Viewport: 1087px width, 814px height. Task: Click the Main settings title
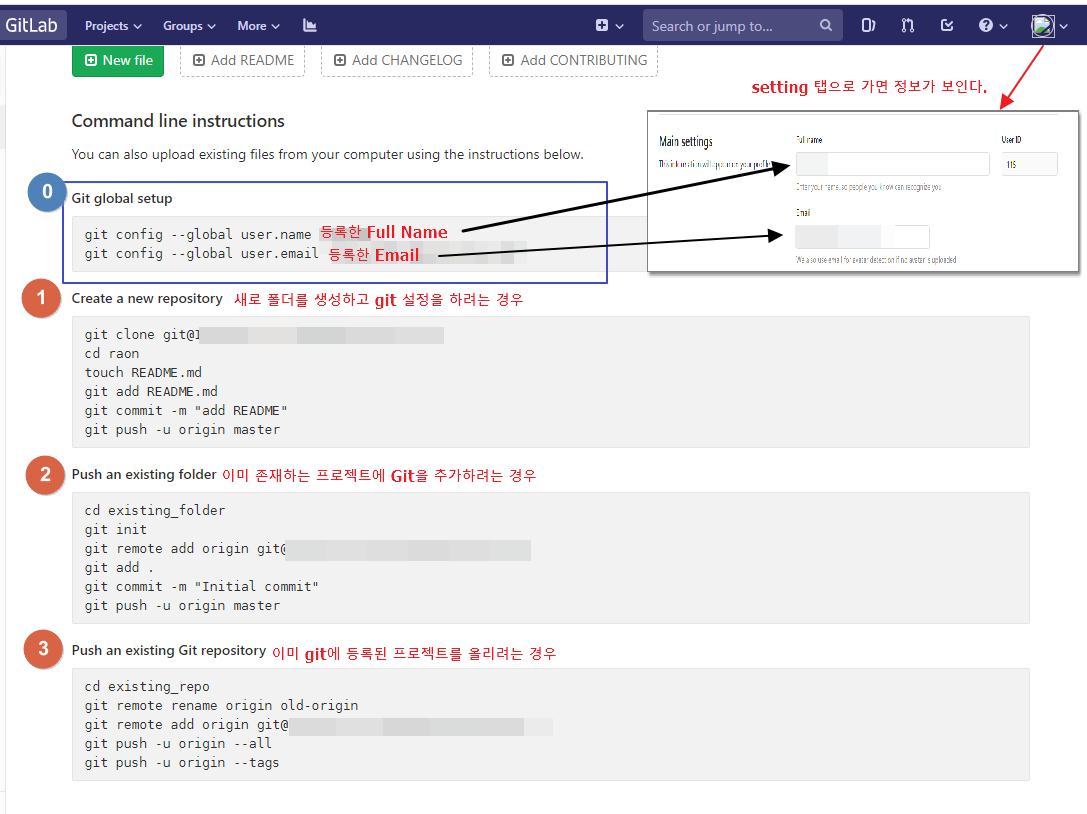686,141
